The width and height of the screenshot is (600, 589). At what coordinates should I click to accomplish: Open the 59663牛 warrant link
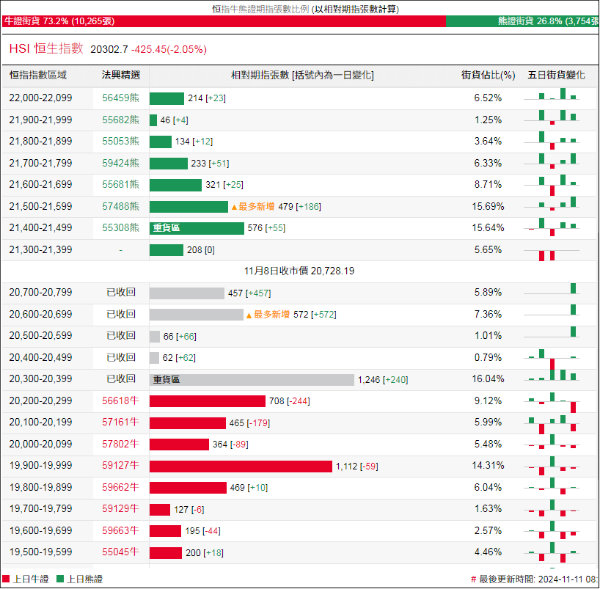point(120,530)
